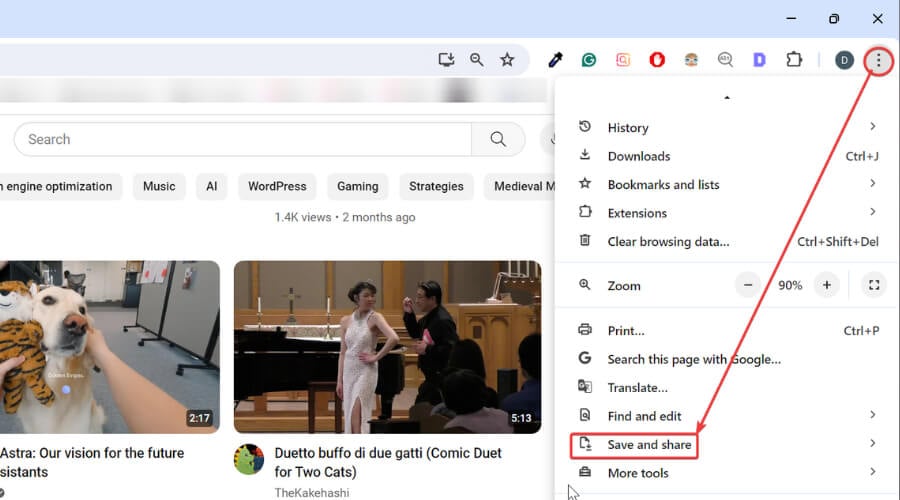
Task: Open Astra: Our vision for the future title
Action: click(x=92, y=462)
